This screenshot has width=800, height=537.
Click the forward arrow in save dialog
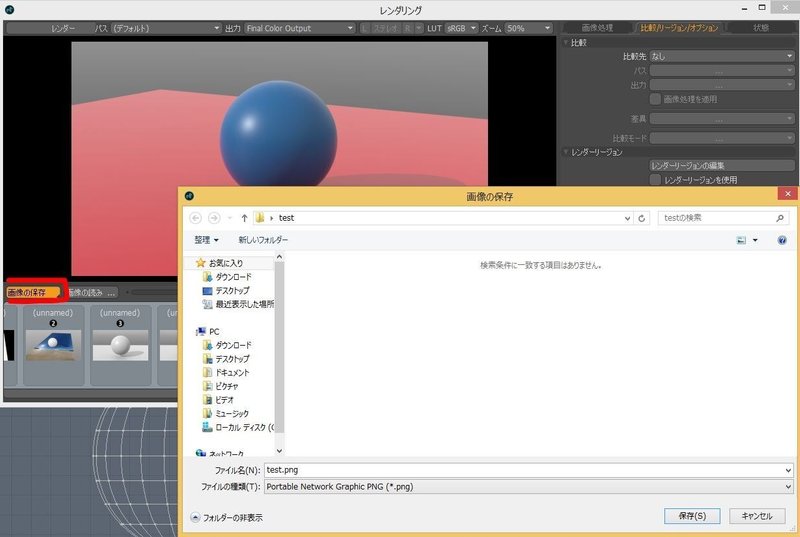(214, 218)
